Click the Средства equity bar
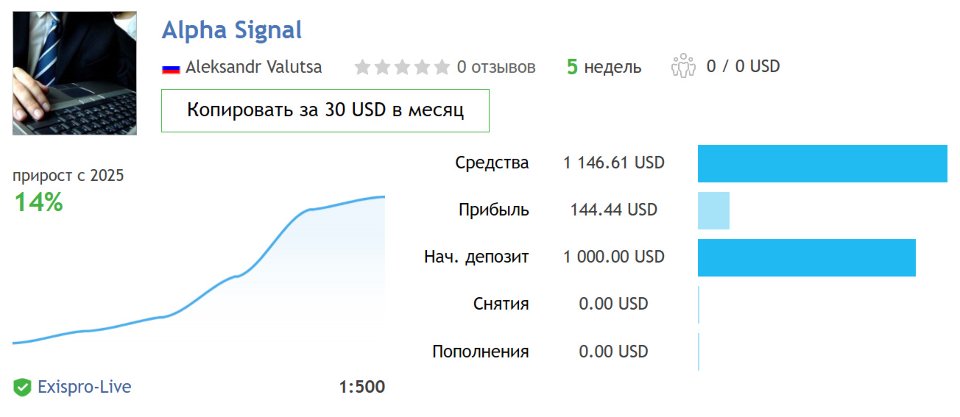Screen dimensions: 960x417 (x=822, y=164)
